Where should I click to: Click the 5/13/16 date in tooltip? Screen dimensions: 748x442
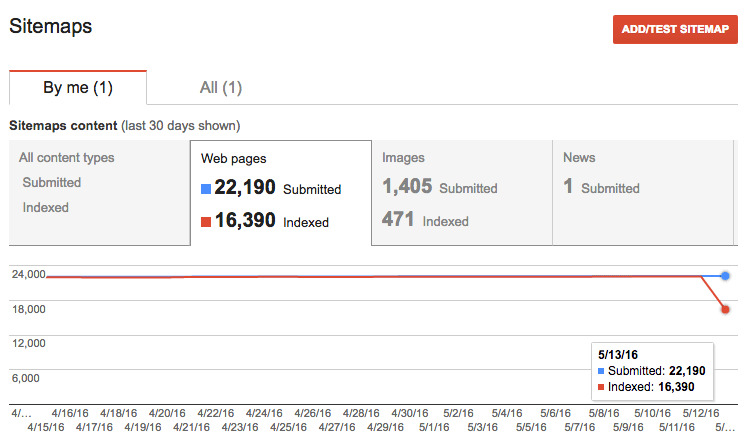point(618,355)
